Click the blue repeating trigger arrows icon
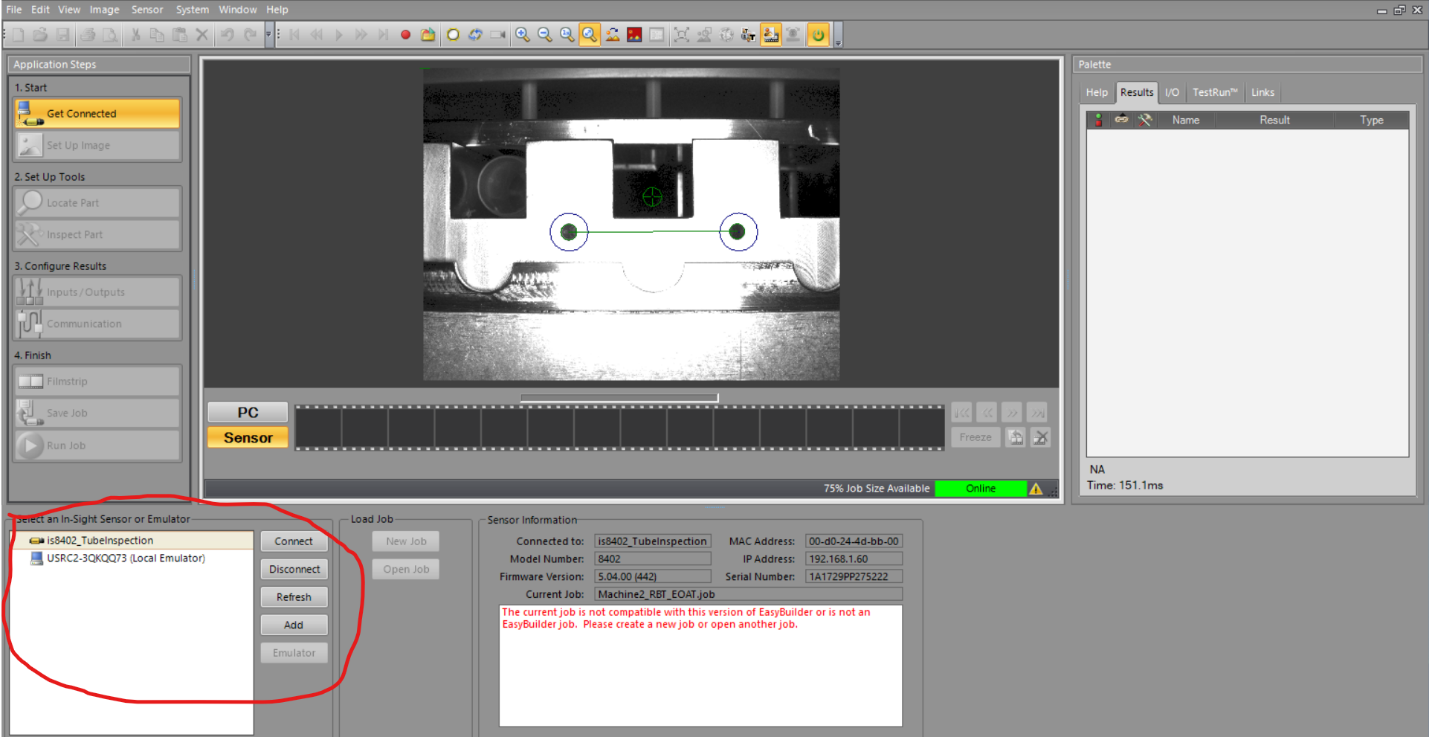The height and width of the screenshot is (737, 1429). pos(475,34)
